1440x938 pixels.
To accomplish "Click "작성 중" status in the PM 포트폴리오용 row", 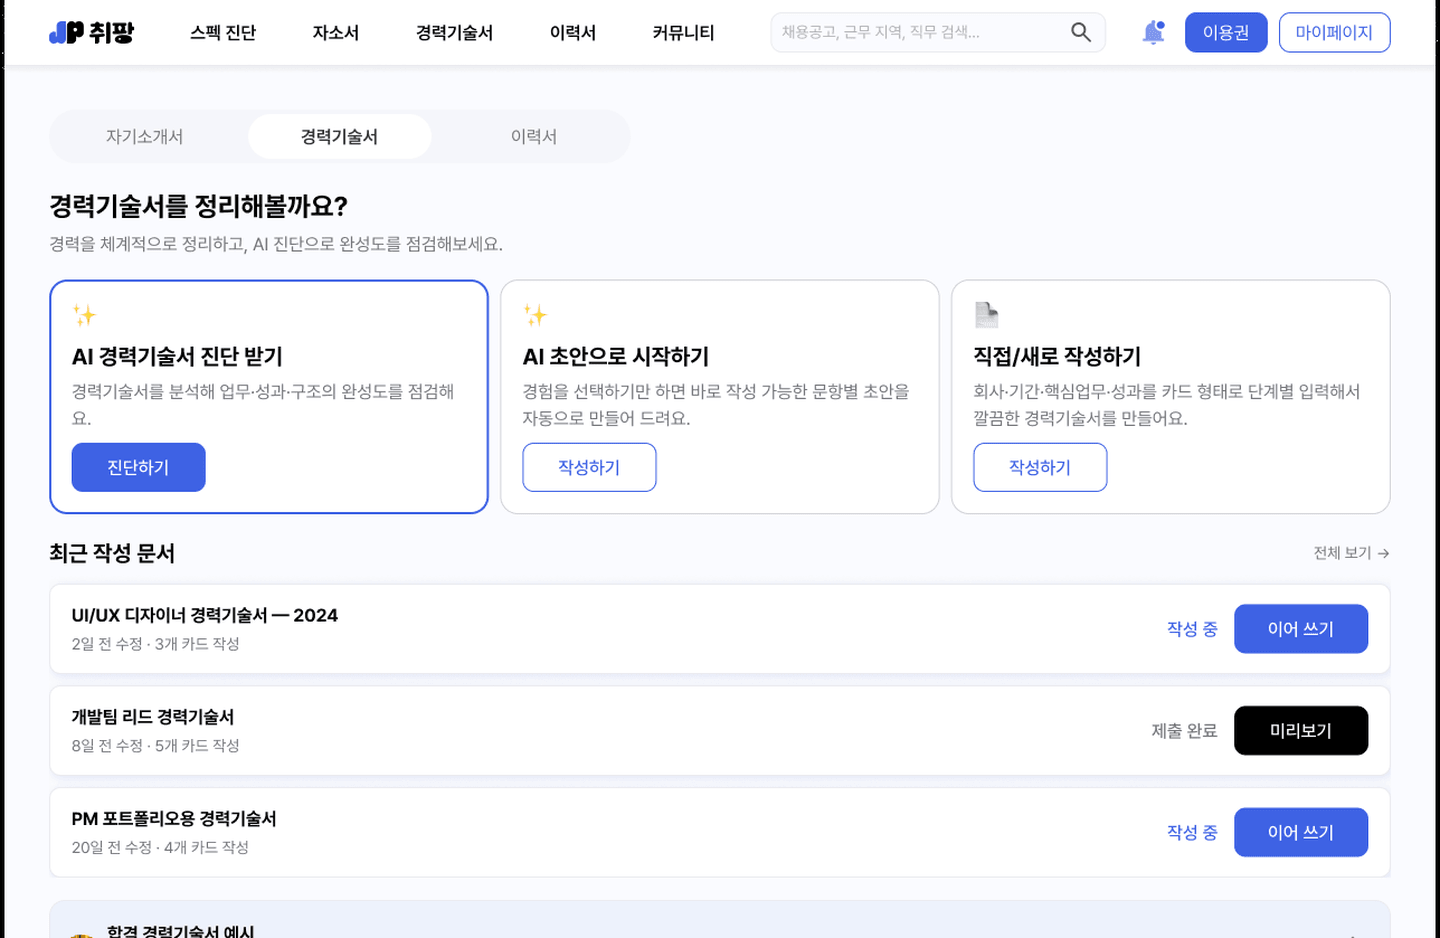I will point(1192,832).
